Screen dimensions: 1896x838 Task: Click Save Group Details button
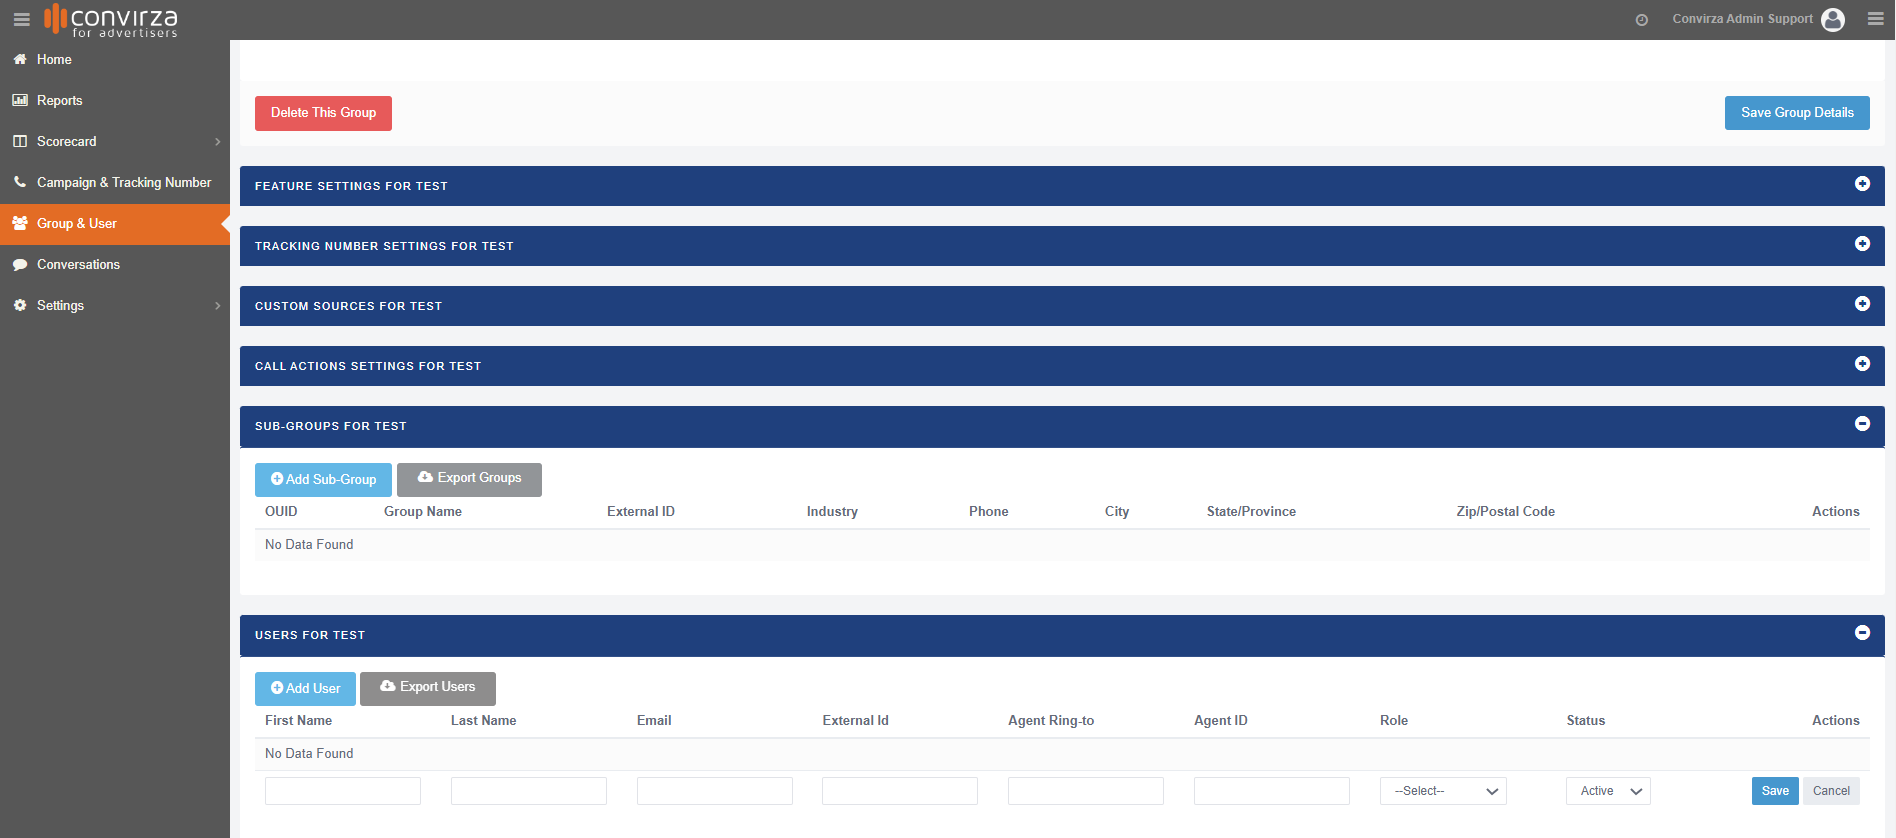point(1797,113)
